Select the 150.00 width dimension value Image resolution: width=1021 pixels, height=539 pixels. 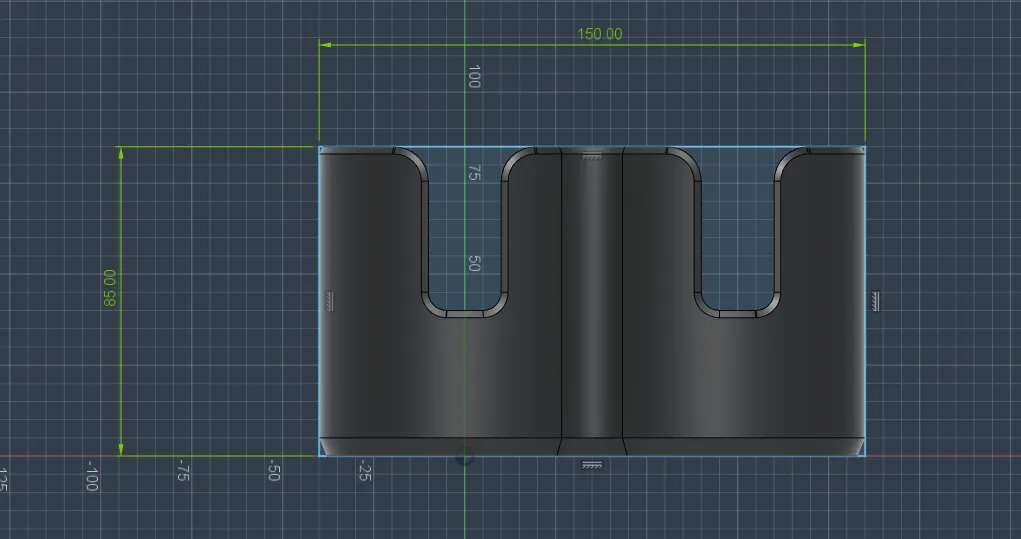coord(599,34)
